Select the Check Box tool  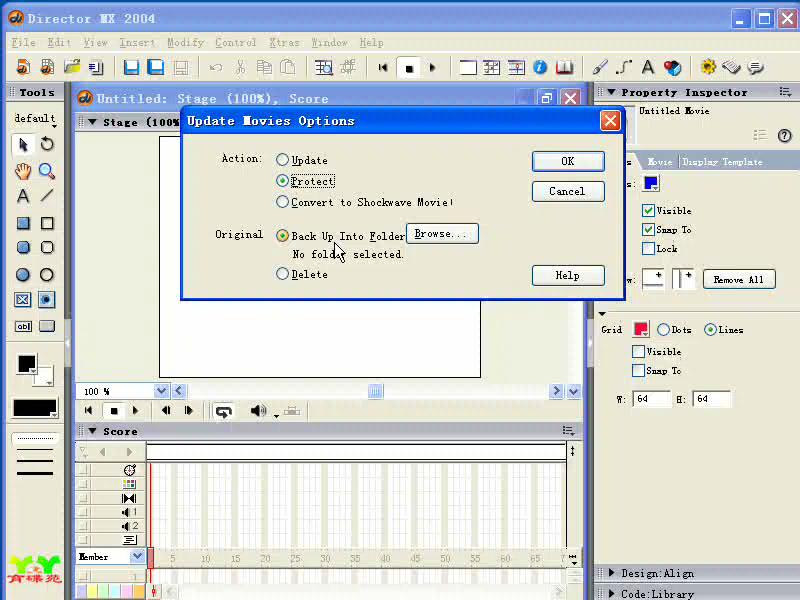[22, 299]
